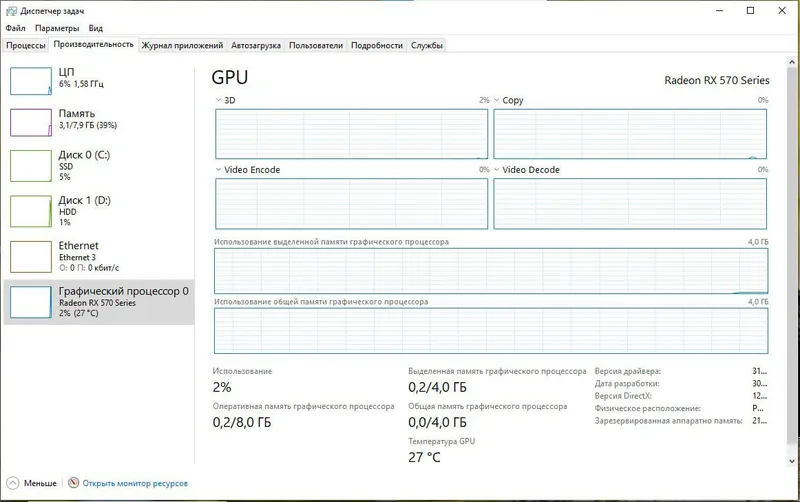Open the Copy engine dropdown chevron

point(496,100)
